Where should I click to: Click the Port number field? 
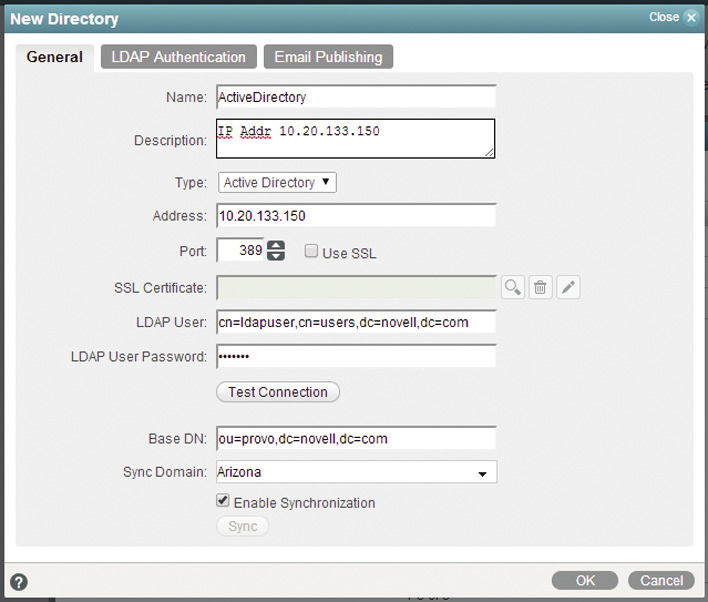point(241,250)
